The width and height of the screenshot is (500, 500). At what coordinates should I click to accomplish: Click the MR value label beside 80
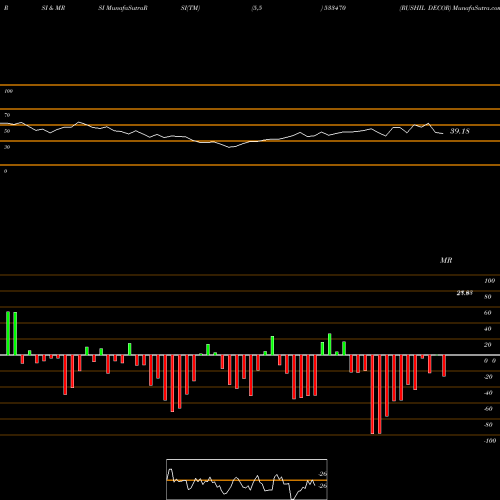(x=465, y=293)
